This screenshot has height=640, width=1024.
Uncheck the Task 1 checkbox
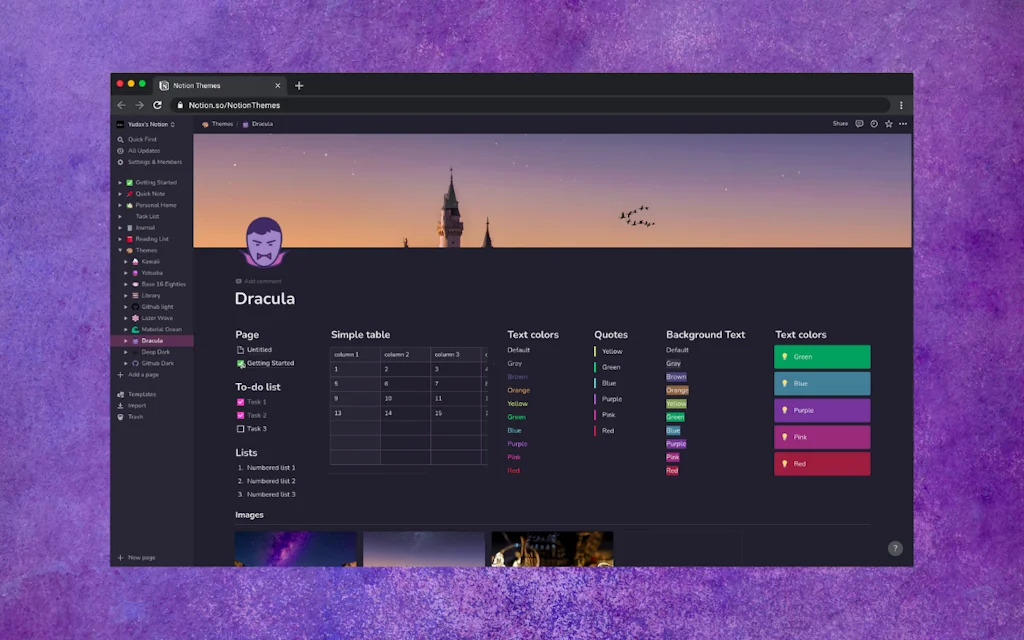[x=240, y=402]
